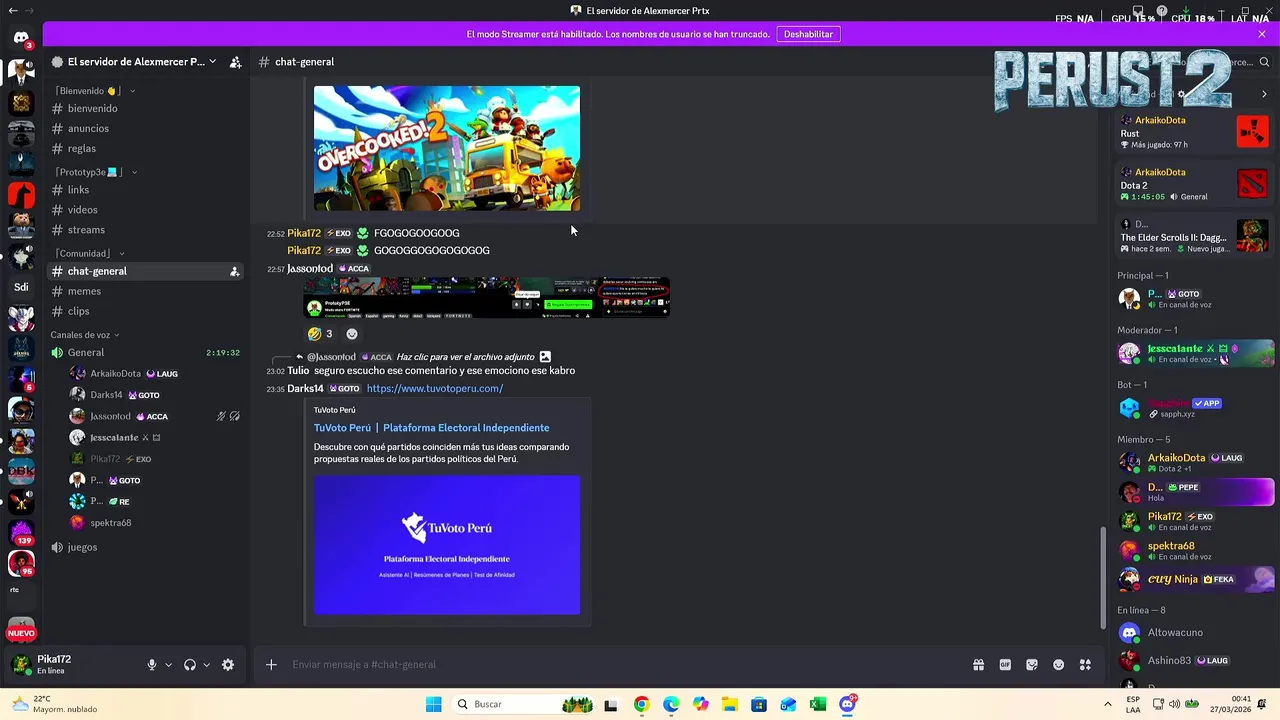Viewport: 1280px width, 720px height.
Task: Select the reglas channel
Action: [145, 149]
